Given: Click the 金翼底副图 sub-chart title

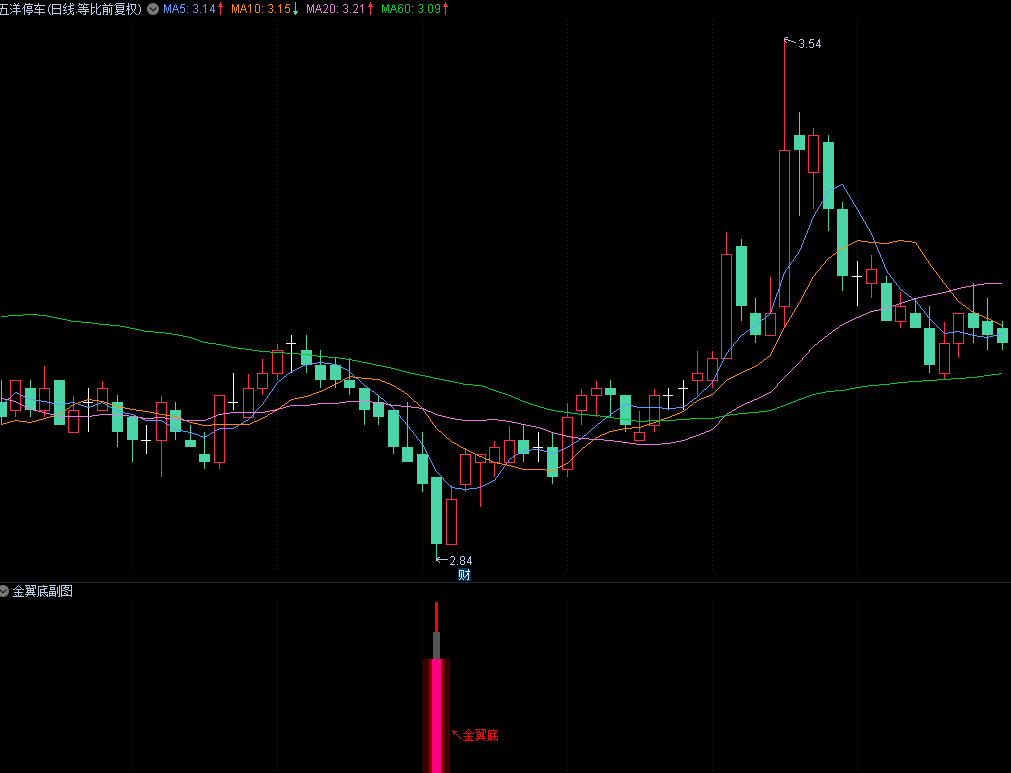Looking at the screenshot, I should pyautogui.click(x=42, y=592).
